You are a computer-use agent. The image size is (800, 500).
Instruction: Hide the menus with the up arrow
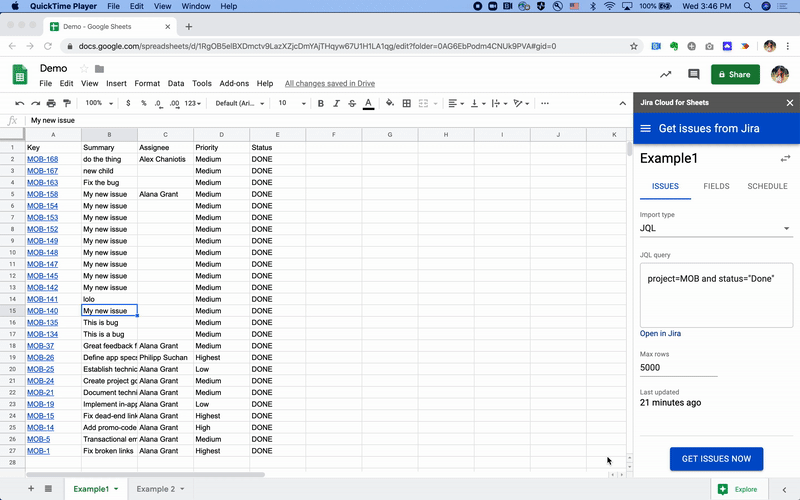click(622, 104)
